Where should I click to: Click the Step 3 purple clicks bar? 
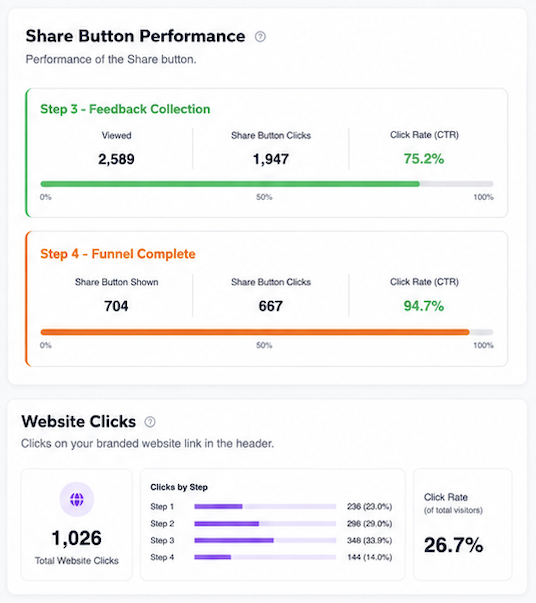click(265, 540)
